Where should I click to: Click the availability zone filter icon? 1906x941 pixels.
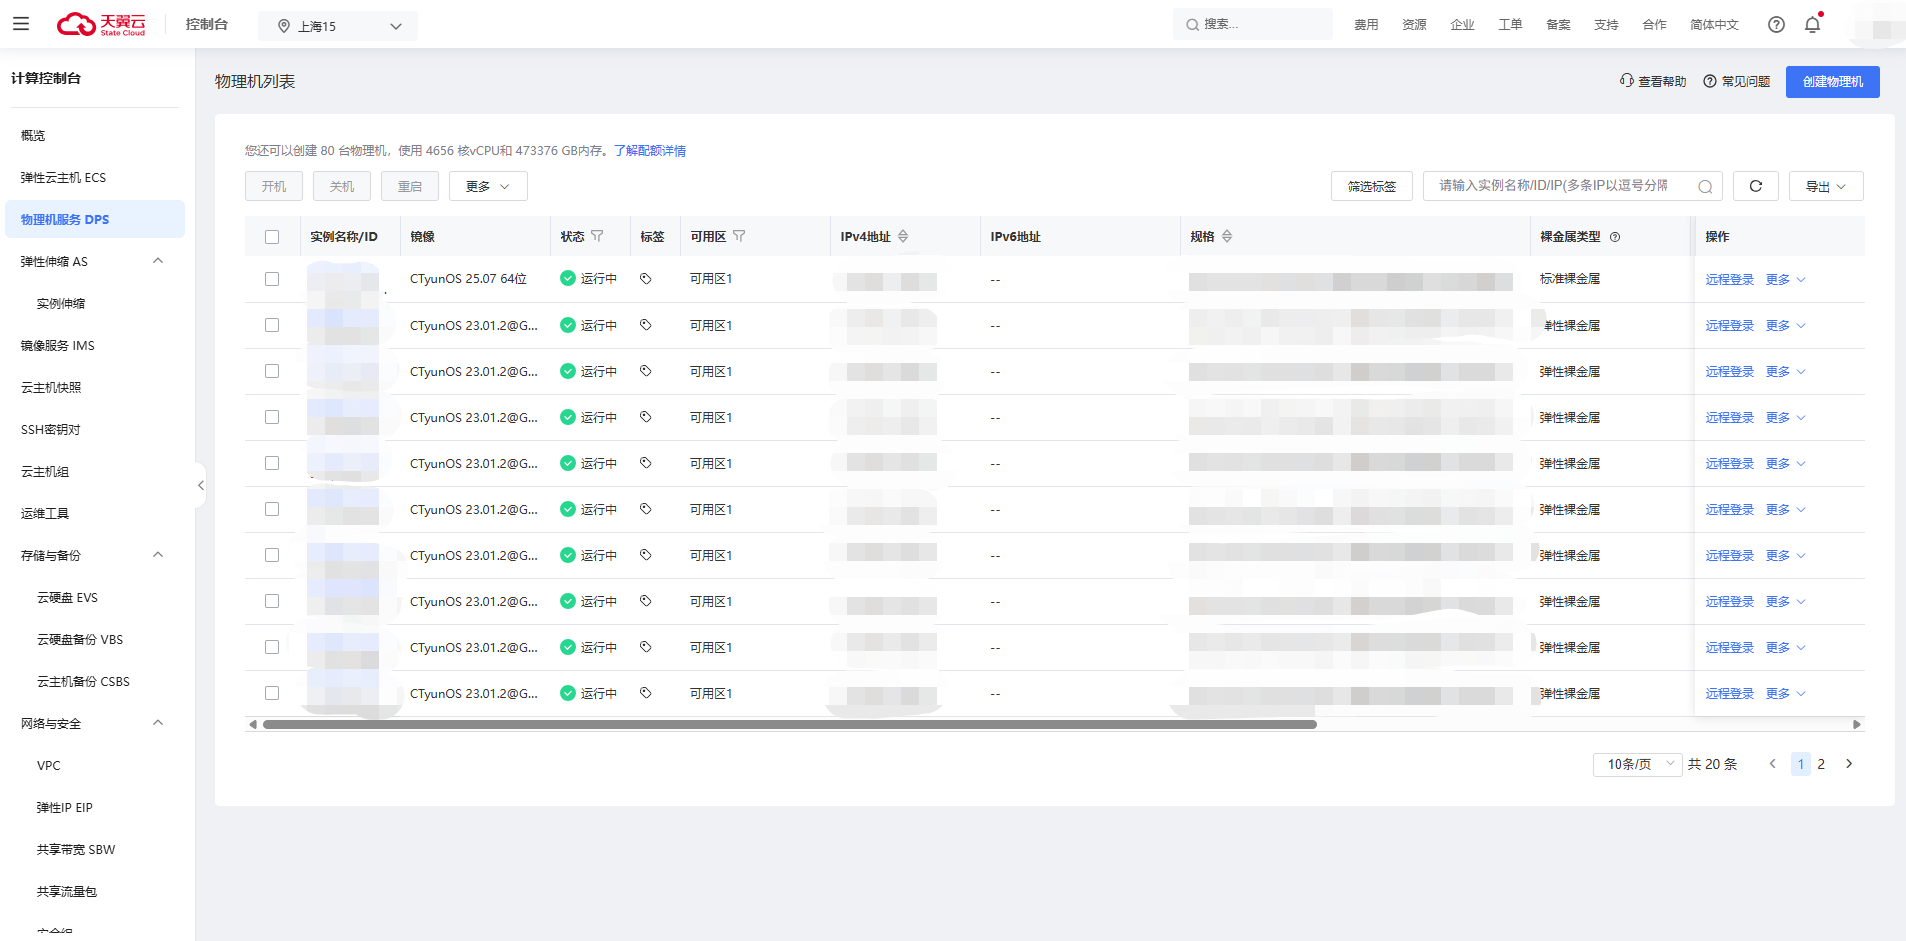point(739,236)
